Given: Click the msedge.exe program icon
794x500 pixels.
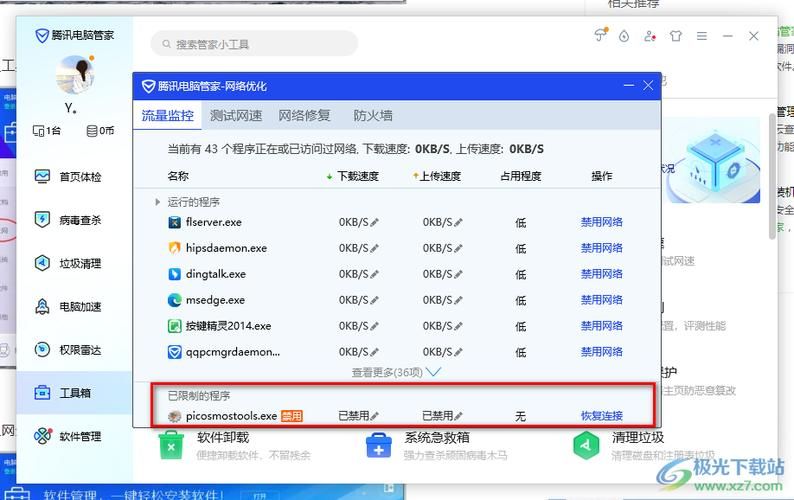Looking at the screenshot, I should 174,300.
